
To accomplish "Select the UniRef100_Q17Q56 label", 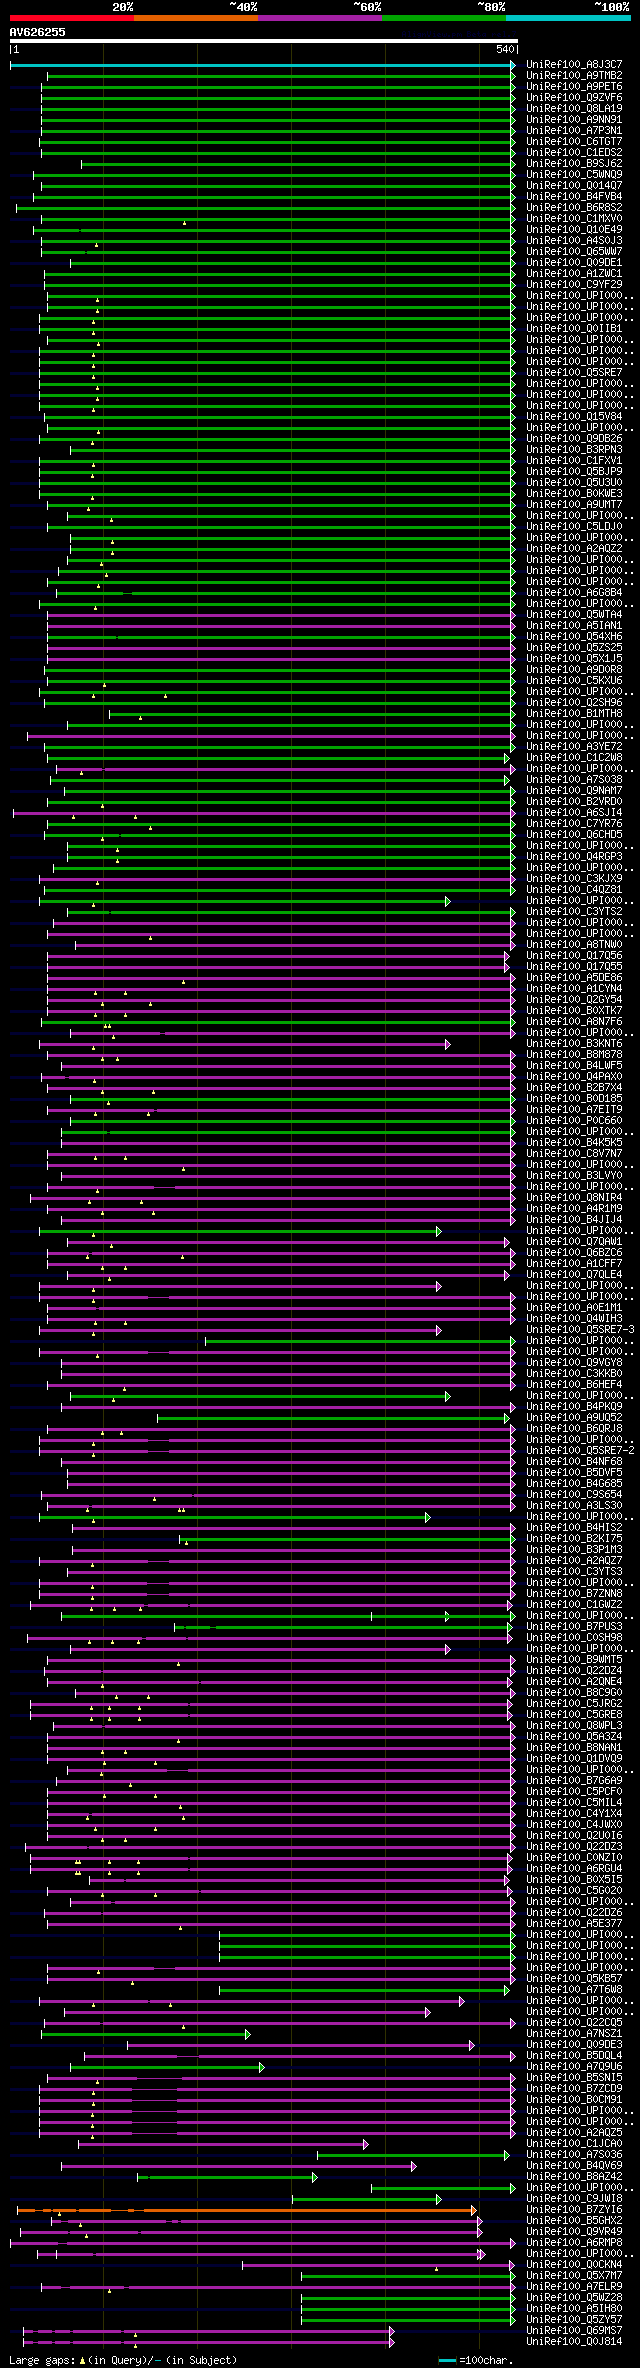I will pos(574,956).
